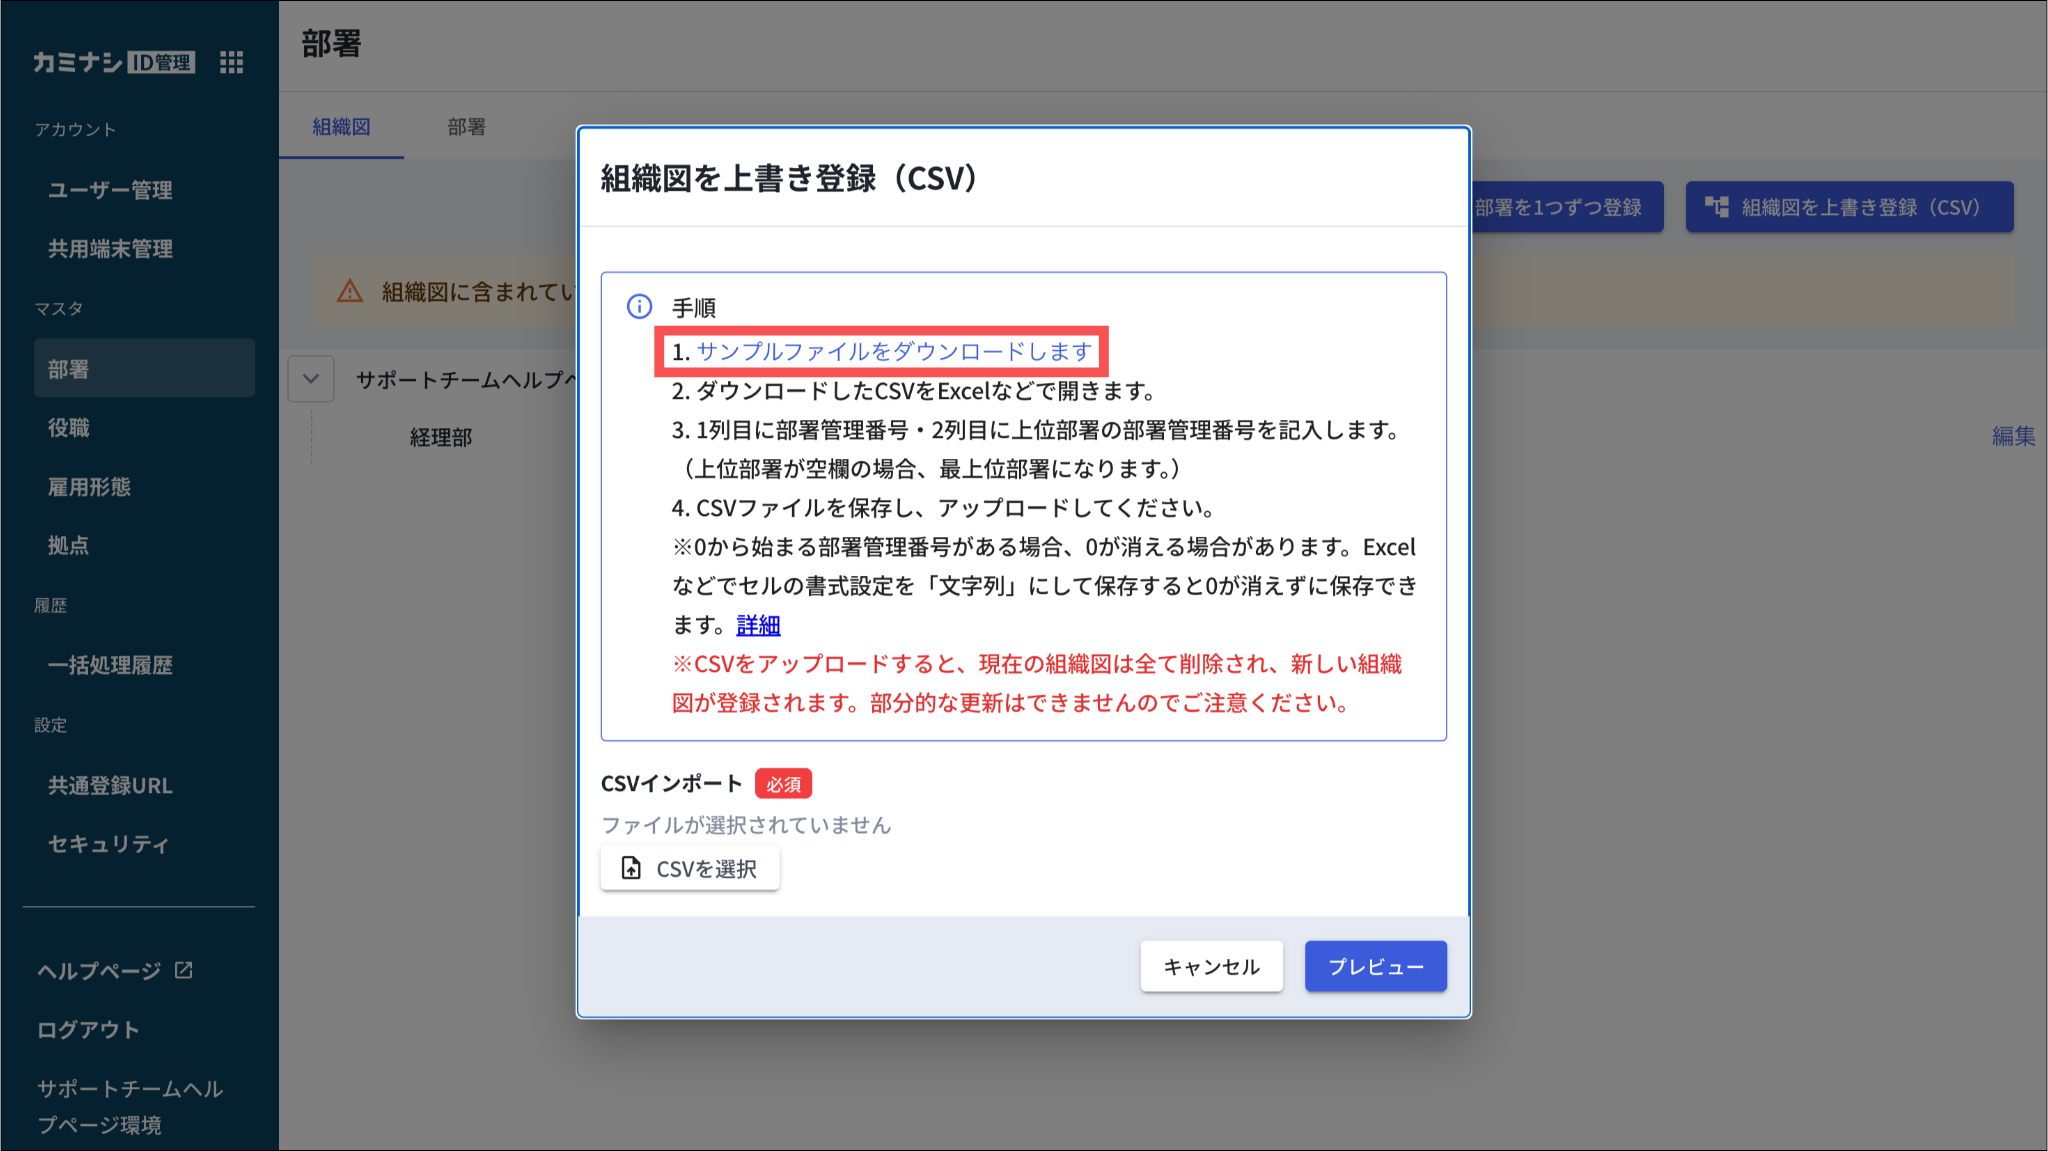Image resolution: width=2048 pixels, height=1151 pixels.
Task: Click the info icon next to 手順
Action: (639, 306)
